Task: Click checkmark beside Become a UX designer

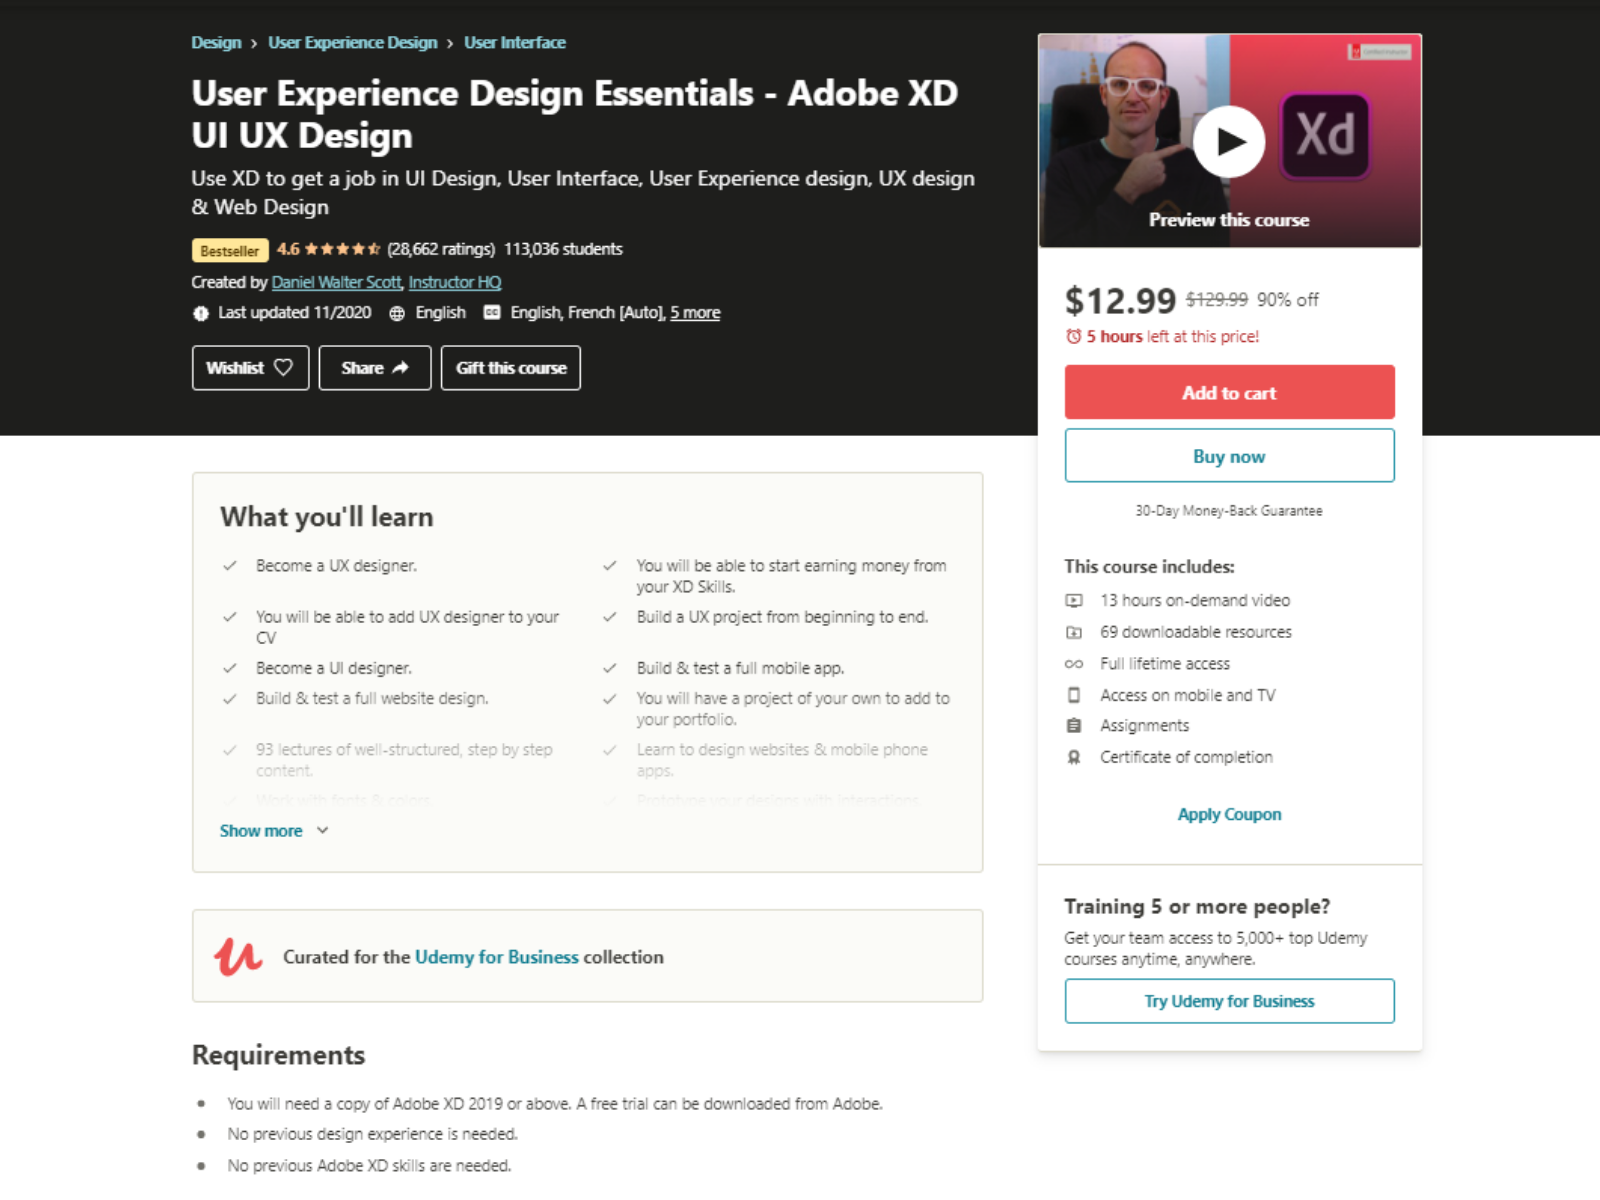Action: [x=230, y=566]
